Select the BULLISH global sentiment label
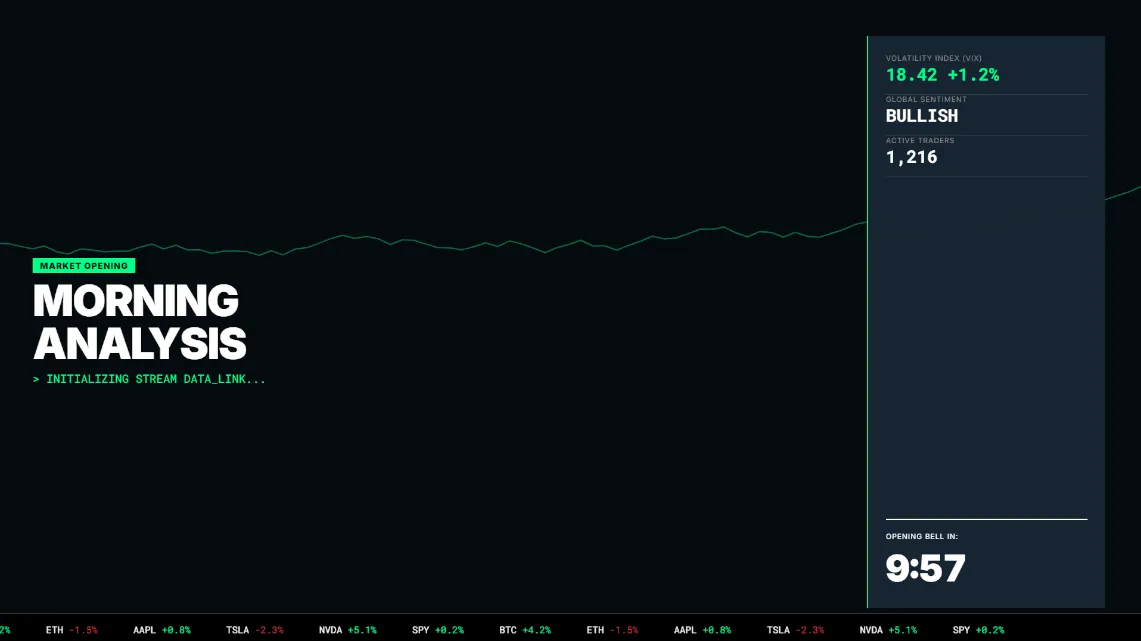Image resolution: width=1141 pixels, height=641 pixels. tap(922, 116)
